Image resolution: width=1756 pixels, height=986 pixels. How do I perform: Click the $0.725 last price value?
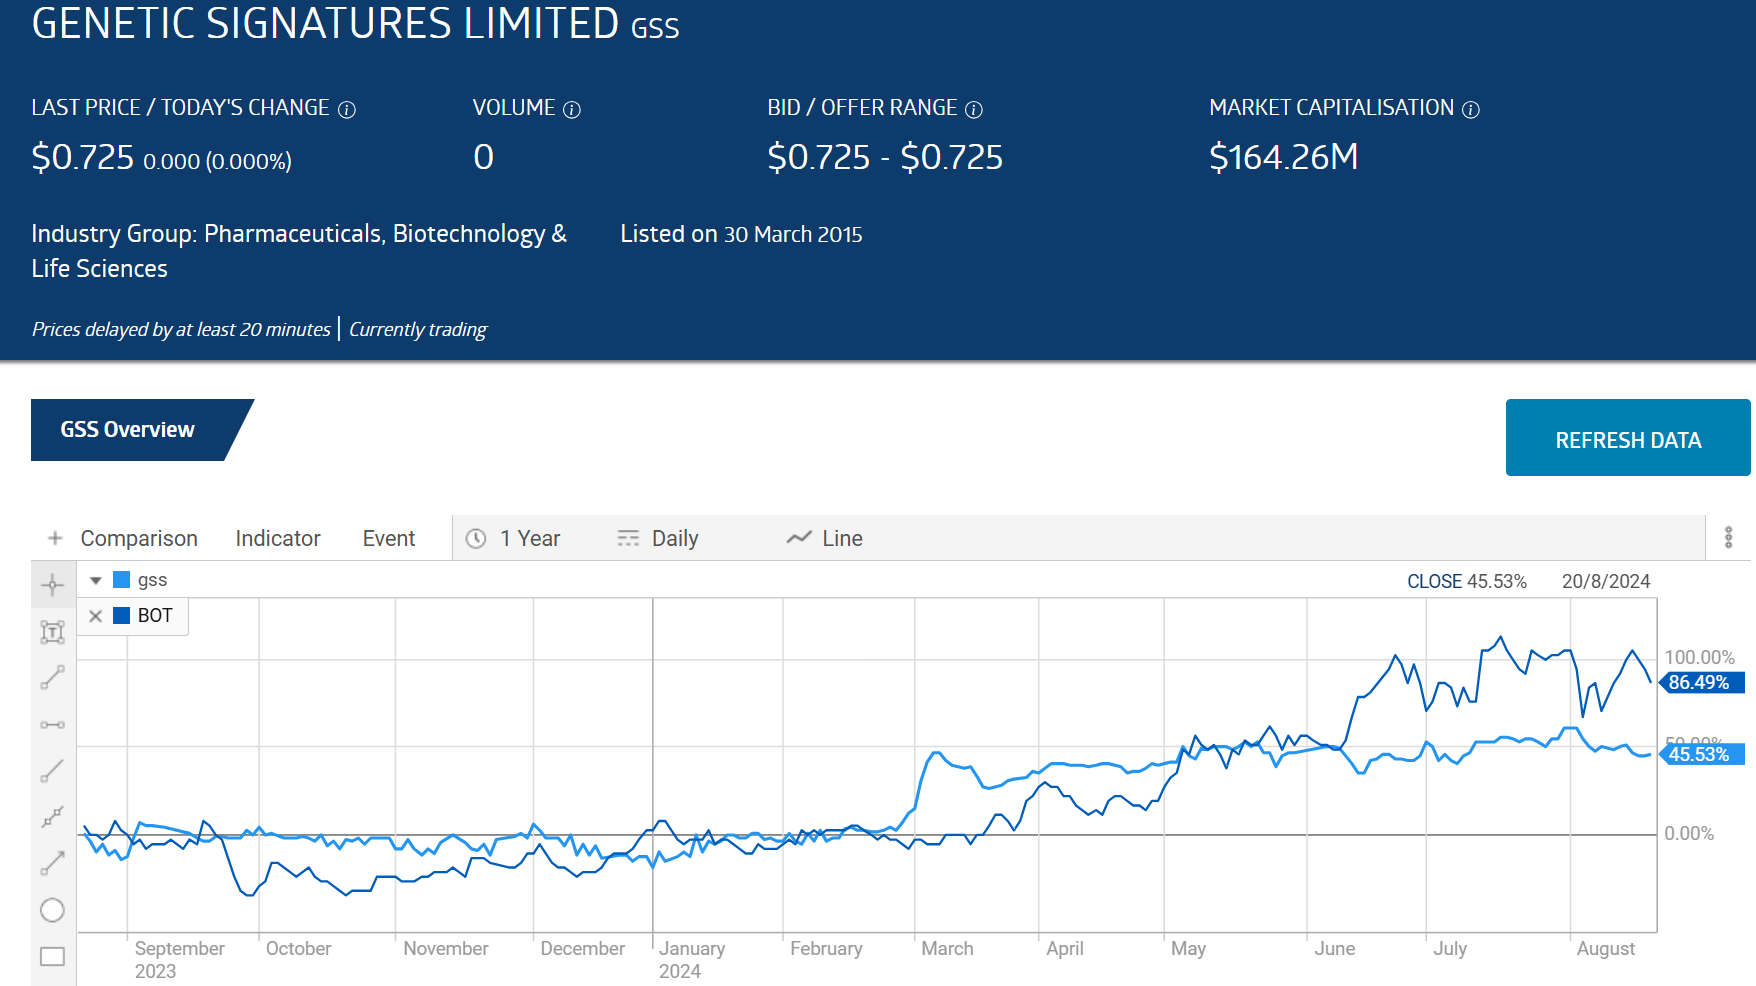[83, 157]
